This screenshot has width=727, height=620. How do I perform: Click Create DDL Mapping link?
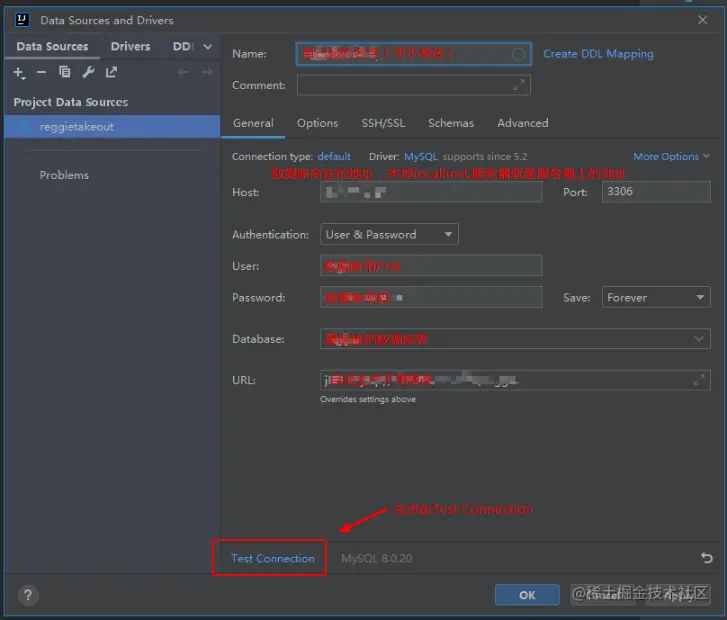click(x=598, y=54)
